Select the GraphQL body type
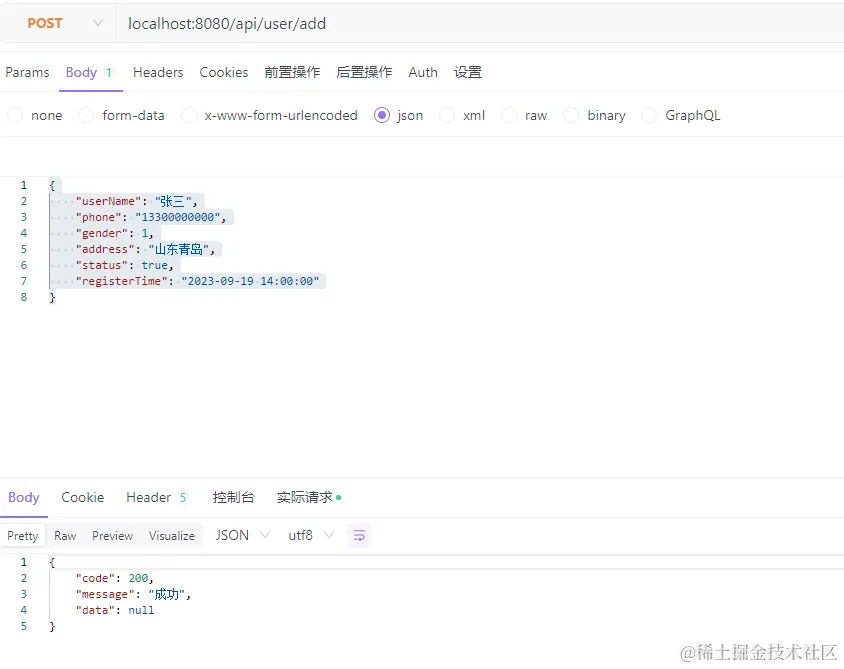 680,115
